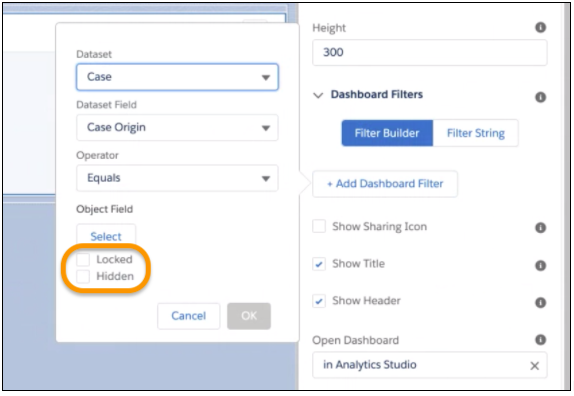Enable the Hidden checkbox

tap(83, 276)
